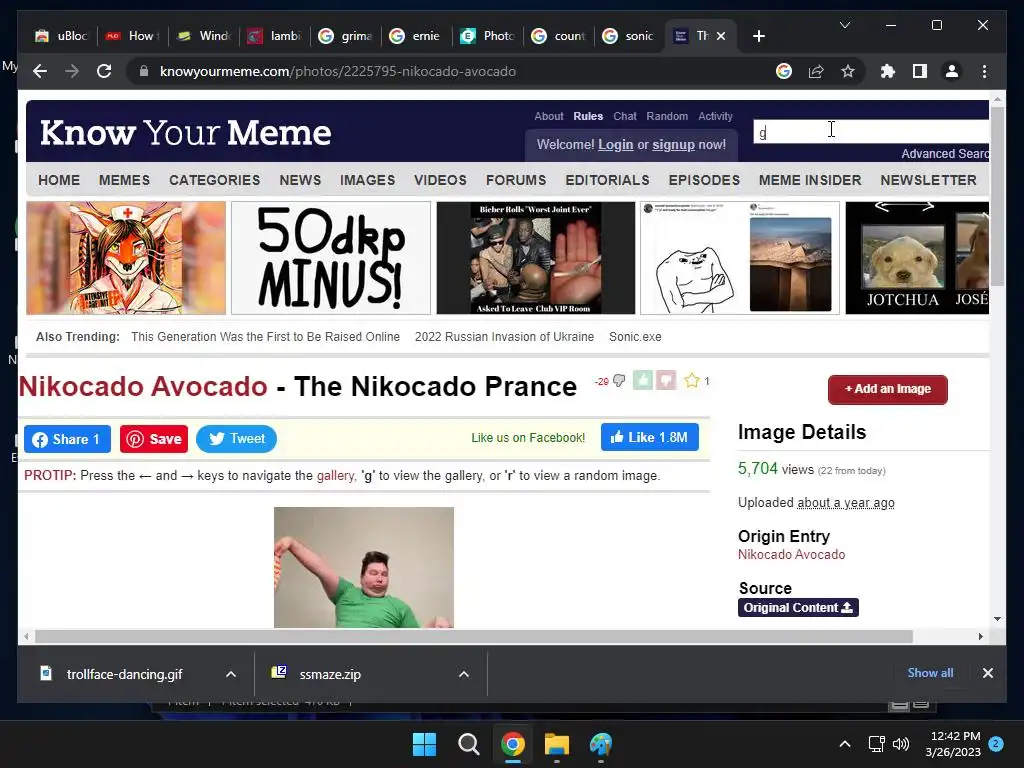Switch to the ernie tab
1024x768 pixels.
pyautogui.click(x=417, y=36)
